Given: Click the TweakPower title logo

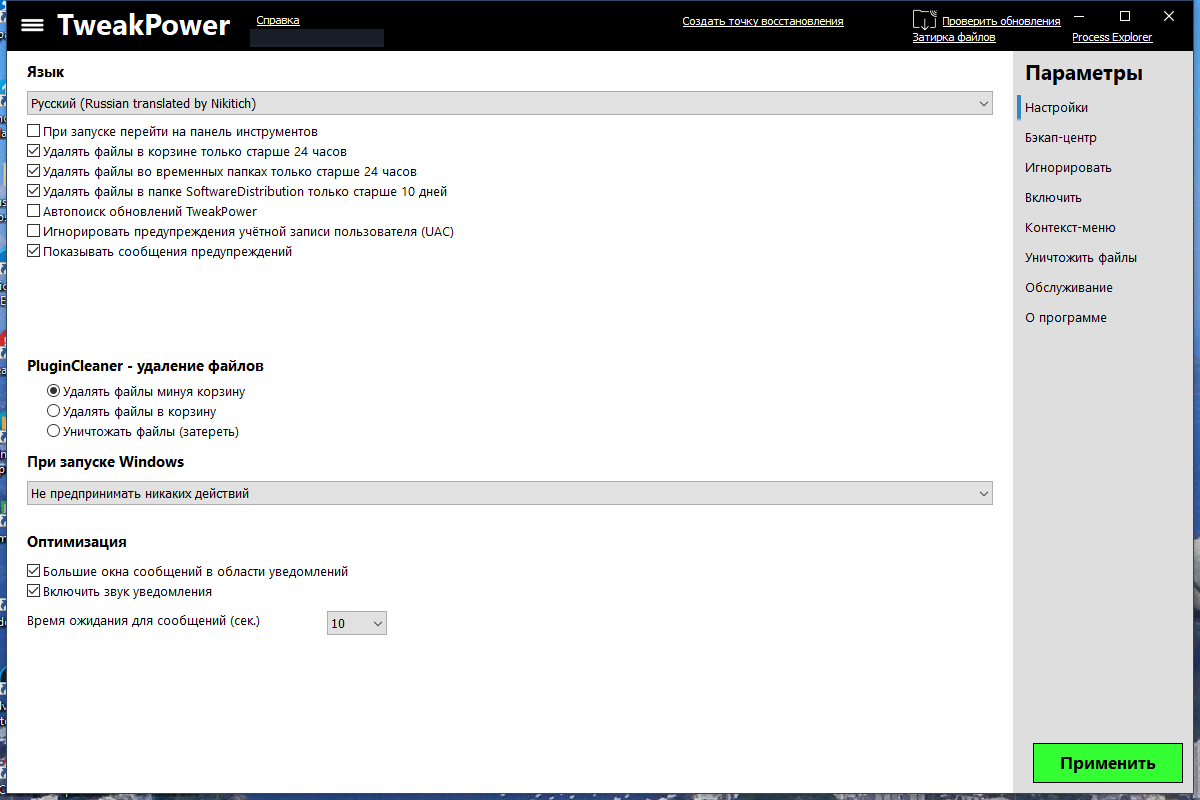Looking at the screenshot, I should tap(143, 25).
